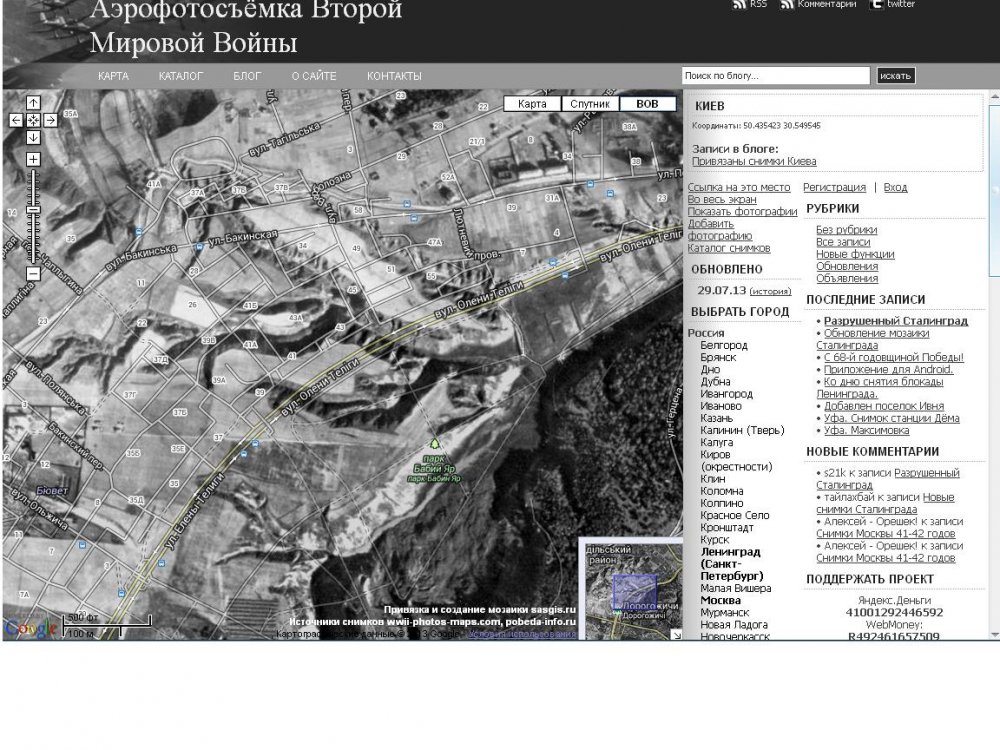Open Уфа. Снимок станции Дёма post

click(892, 418)
